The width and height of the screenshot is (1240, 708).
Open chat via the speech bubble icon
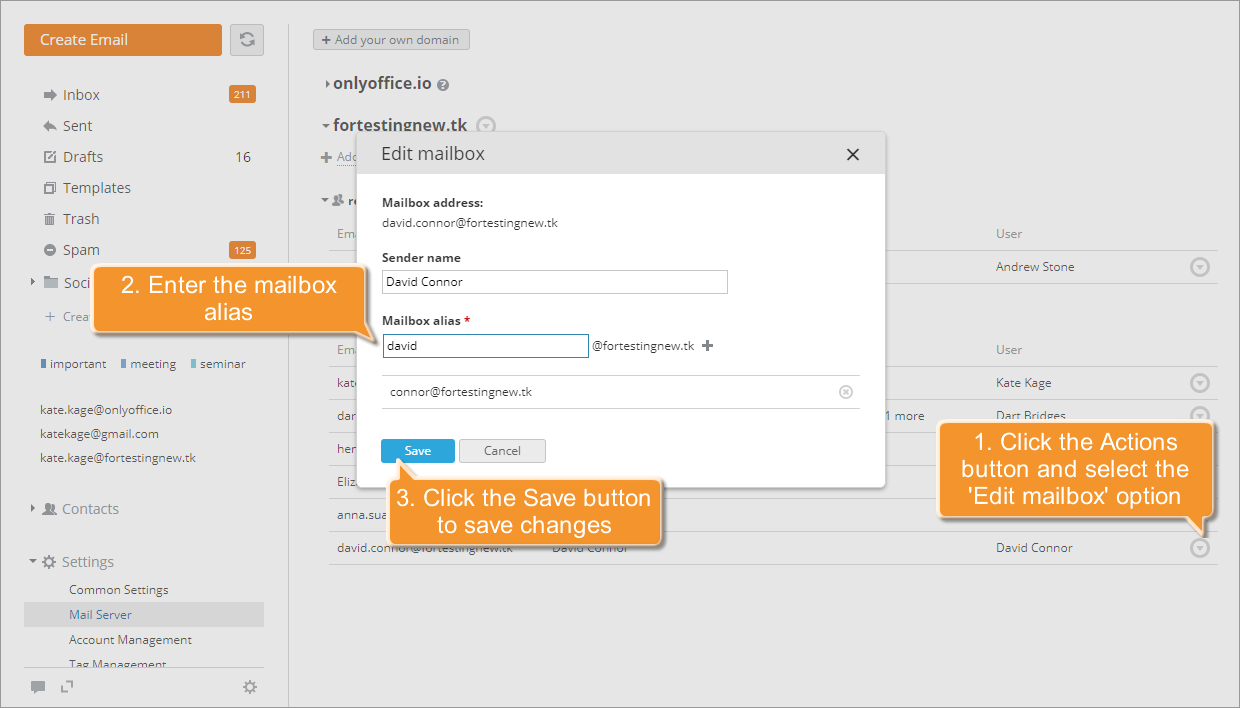pyautogui.click(x=38, y=687)
